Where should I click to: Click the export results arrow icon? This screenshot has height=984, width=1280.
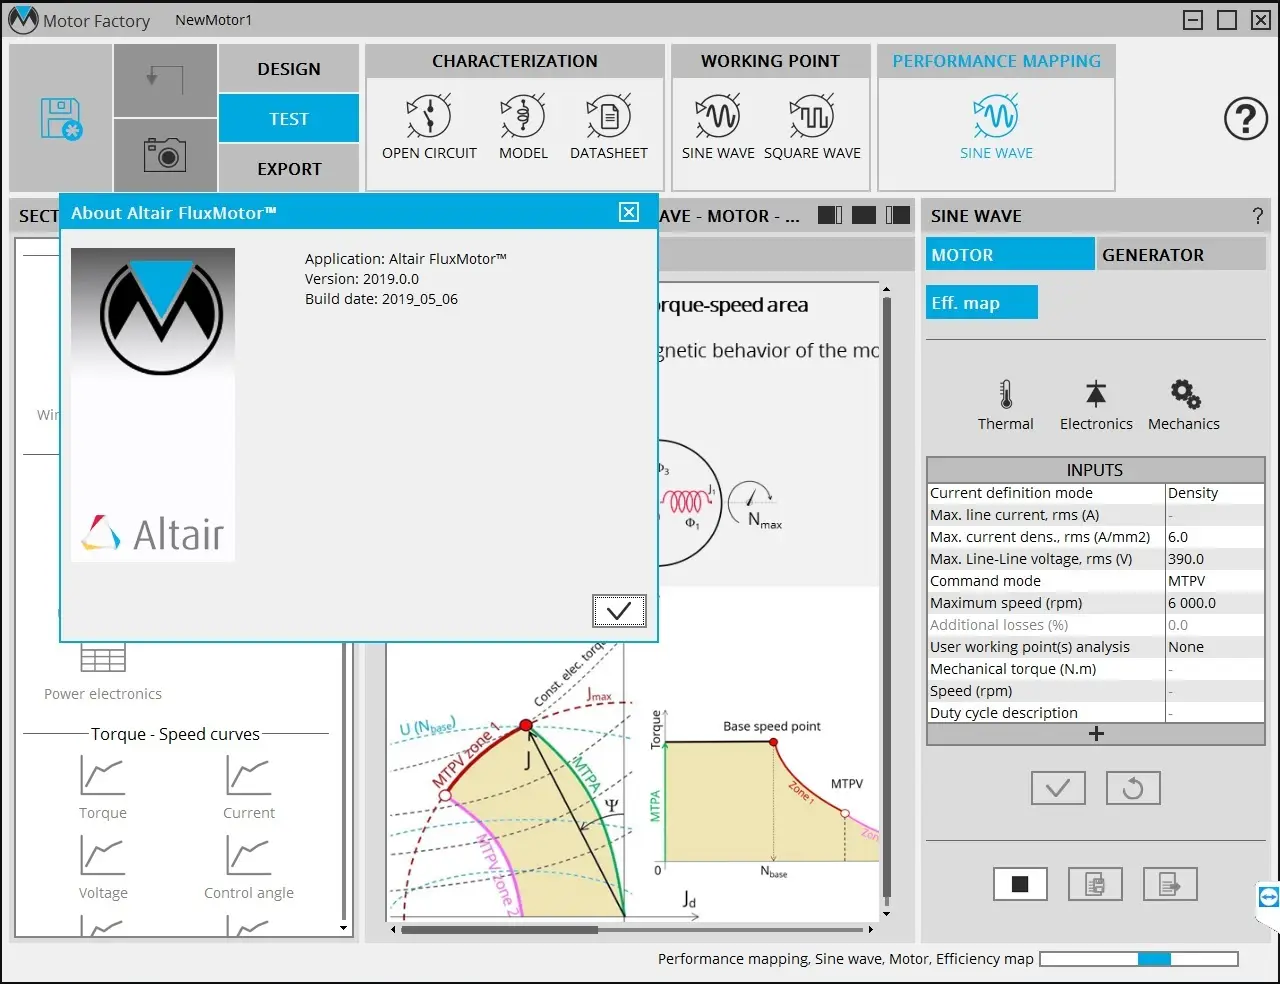pyautogui.click(x=1170, y=884)
